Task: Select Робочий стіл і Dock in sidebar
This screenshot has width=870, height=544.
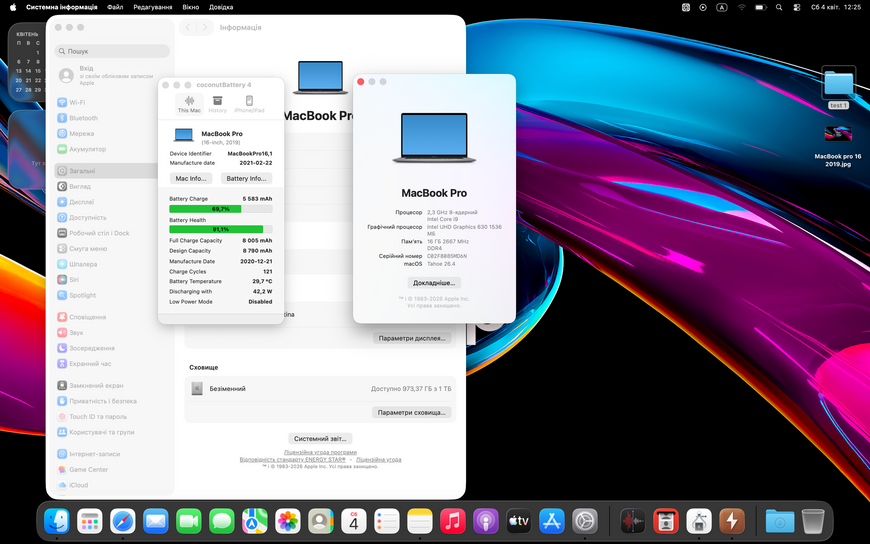Action: (x=107, y=233)
